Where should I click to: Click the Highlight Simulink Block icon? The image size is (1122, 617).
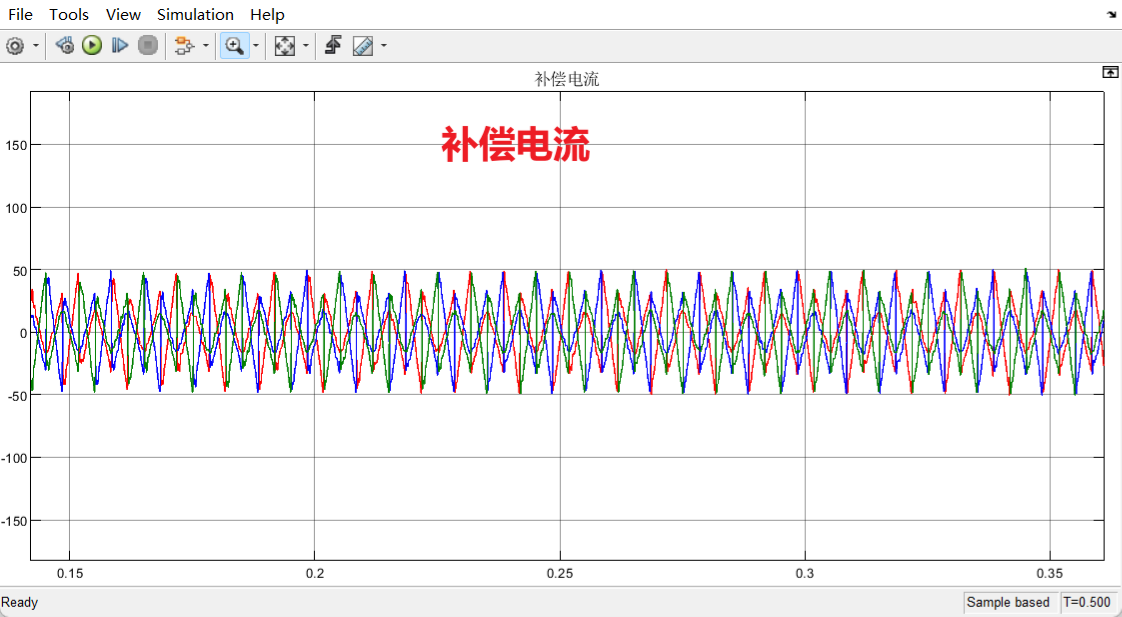[x=184, y=45]
